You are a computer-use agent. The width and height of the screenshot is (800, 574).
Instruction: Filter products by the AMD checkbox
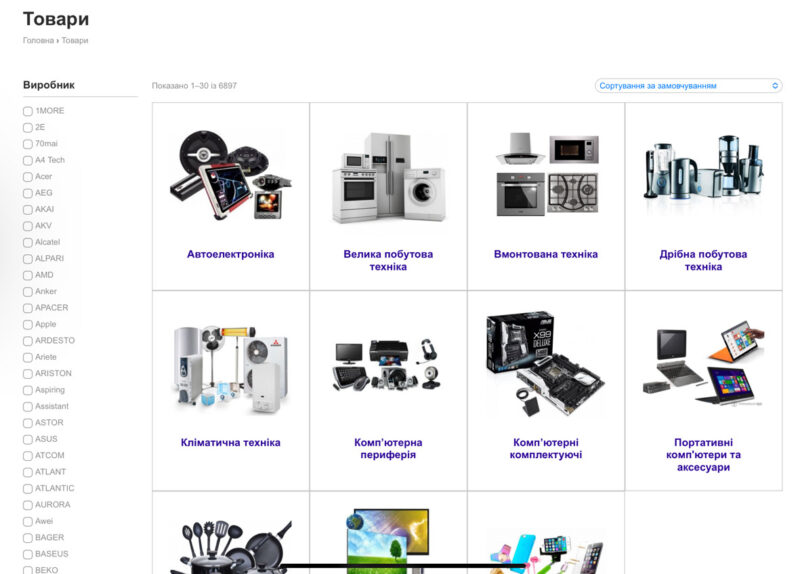(28, 275)
